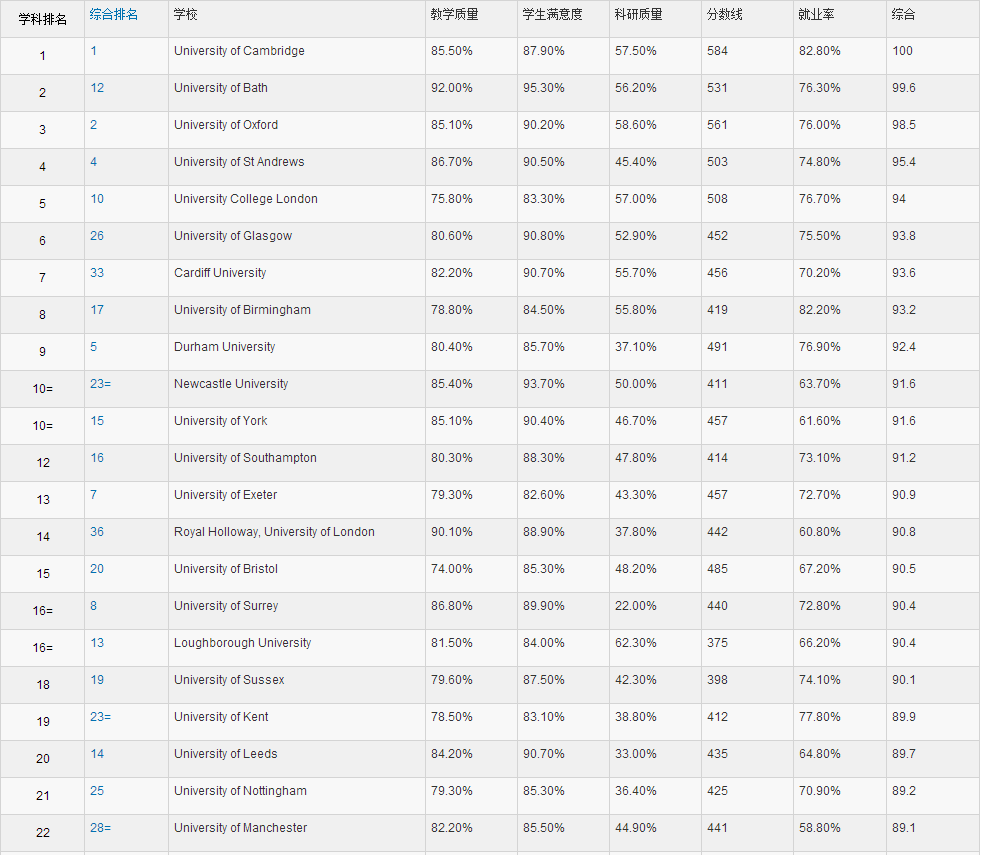Image resolution: width=982 pixels, height=855 pixels.
Task: Click the University of Oxford name cell
Action: 226,125
